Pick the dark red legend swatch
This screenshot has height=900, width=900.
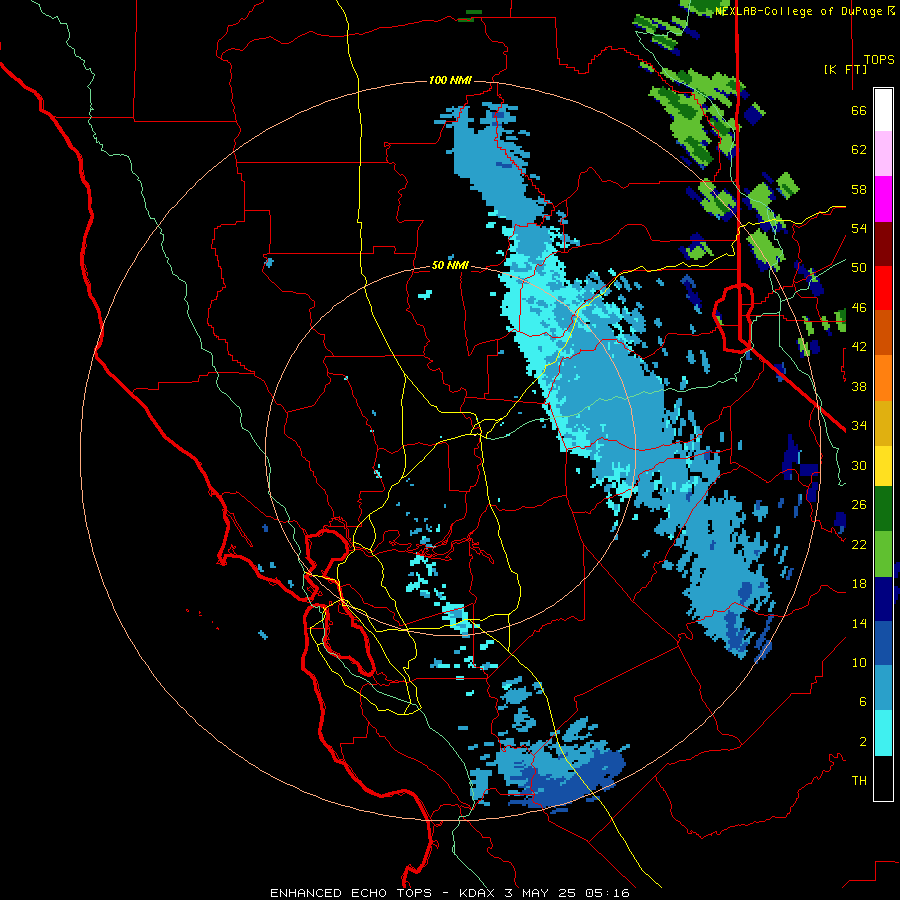pyautogui.click(x=883, y=244)
